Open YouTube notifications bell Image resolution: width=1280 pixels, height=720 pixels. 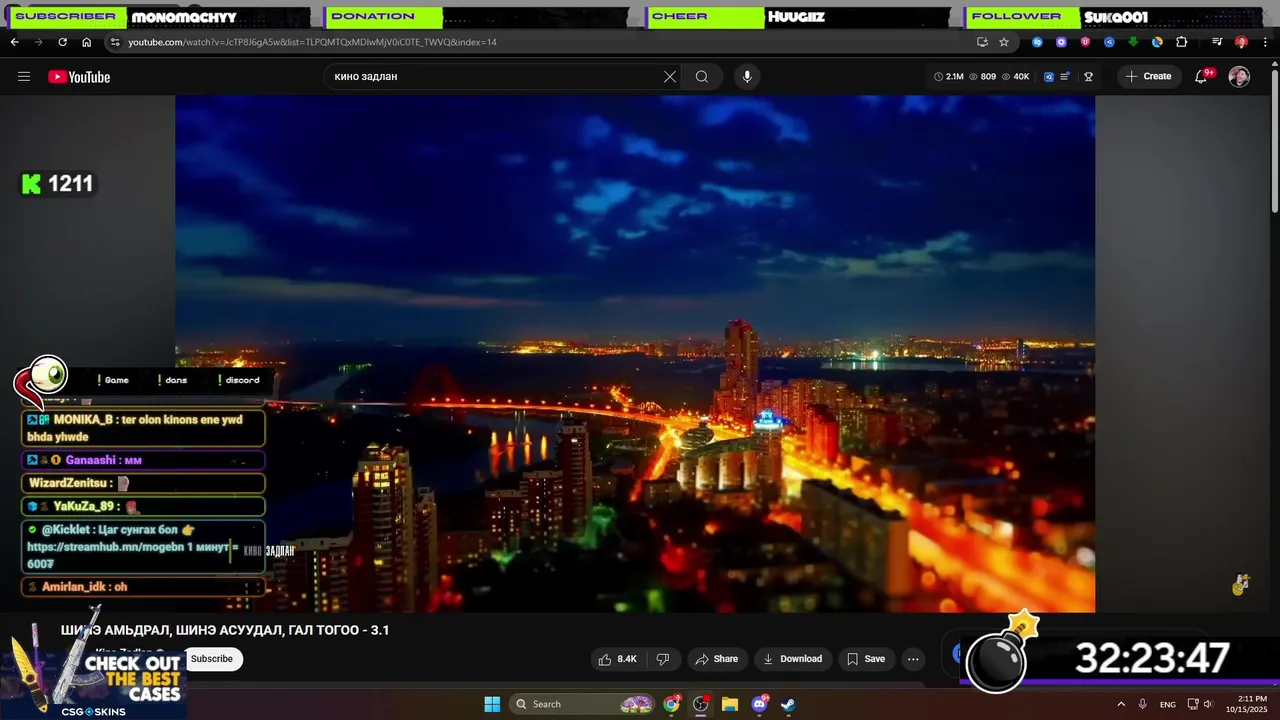pos(1202,77)
